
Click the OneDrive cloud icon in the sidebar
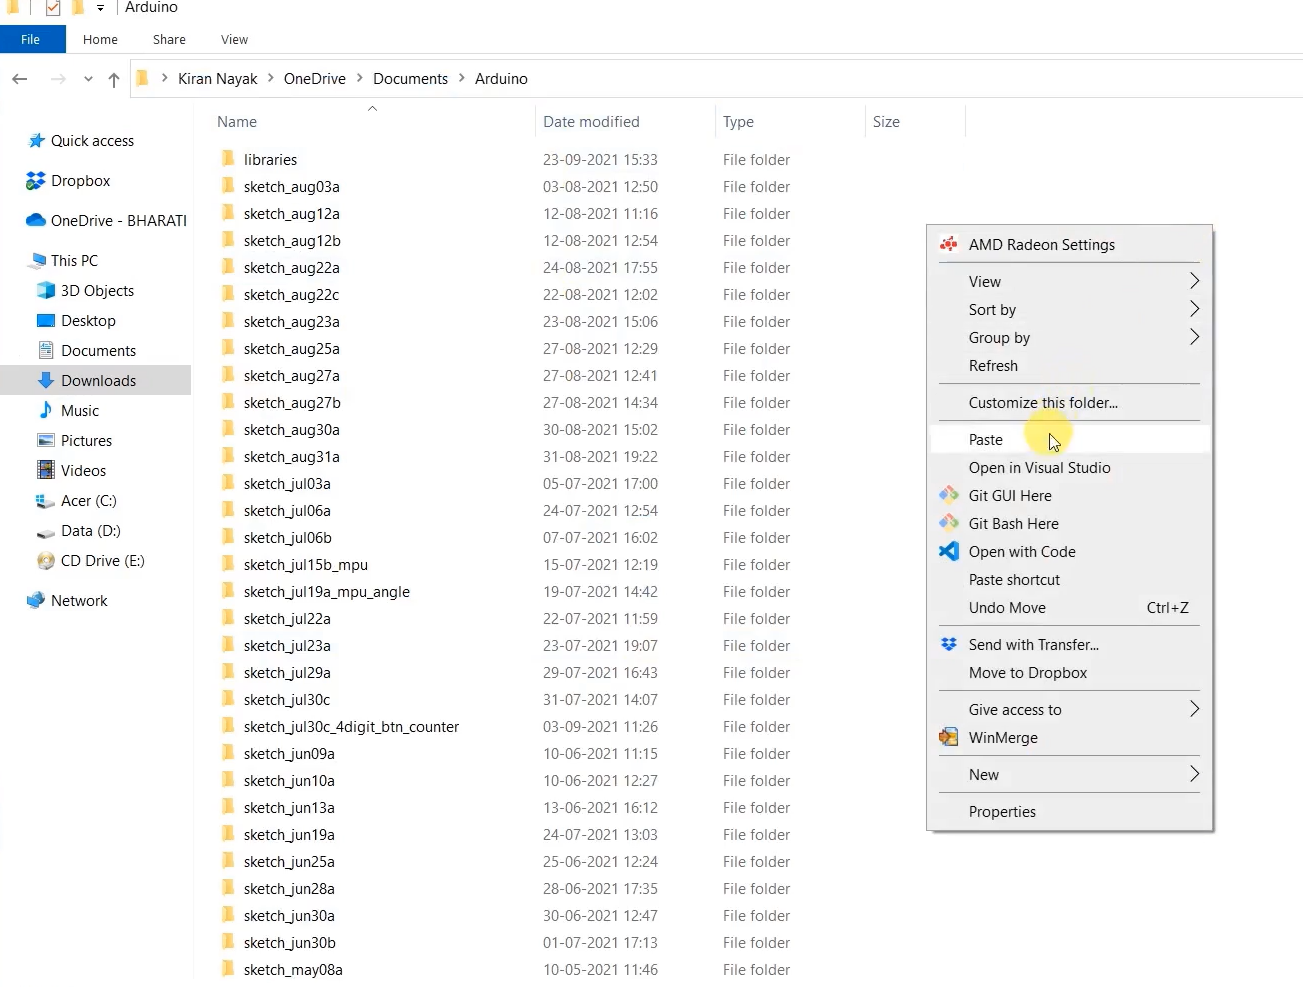pyautogui.click(x=36, y=220)
